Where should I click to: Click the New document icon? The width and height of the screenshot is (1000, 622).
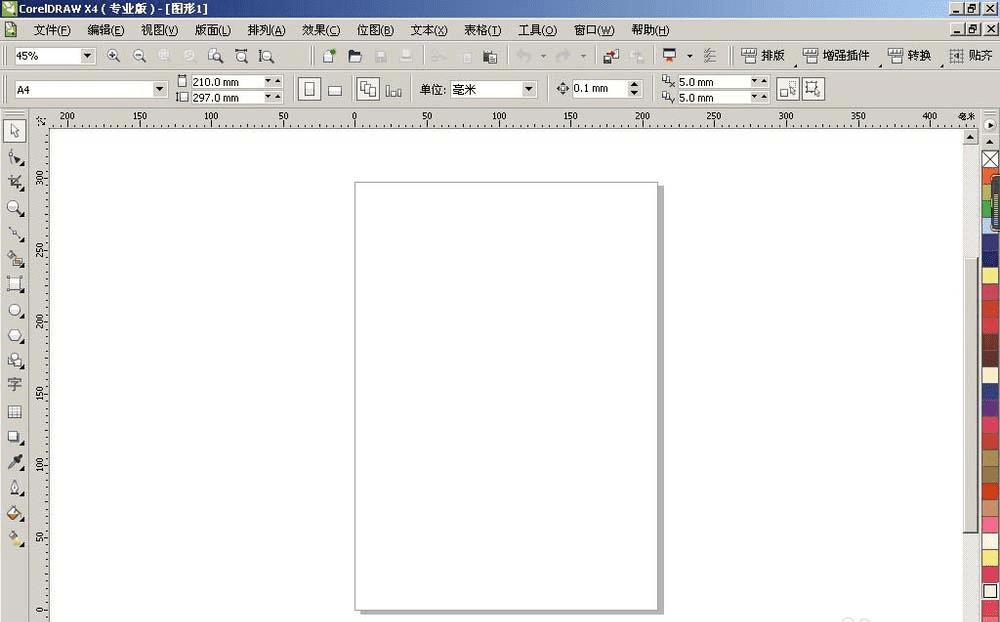coord(329,56)
